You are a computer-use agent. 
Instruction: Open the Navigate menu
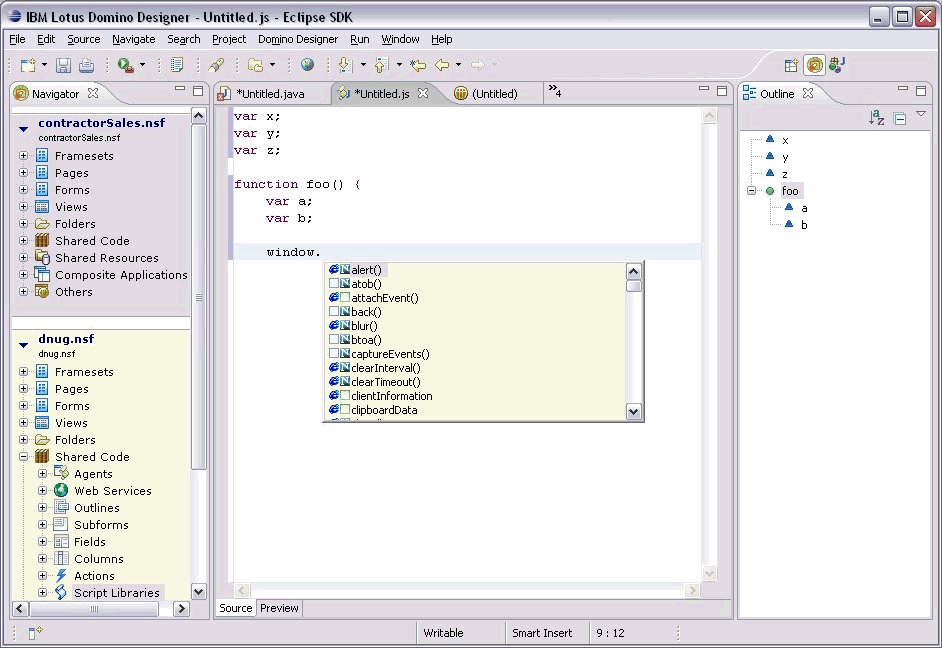(133, 39)
